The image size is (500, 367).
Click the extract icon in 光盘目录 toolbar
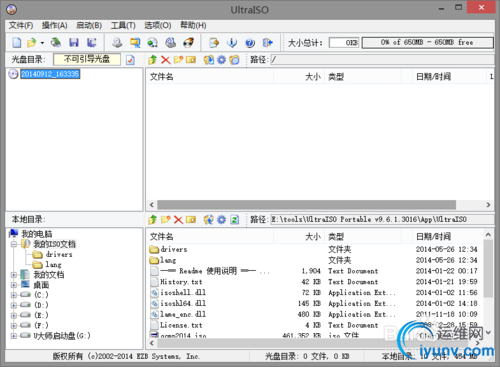tap(209, 60)
